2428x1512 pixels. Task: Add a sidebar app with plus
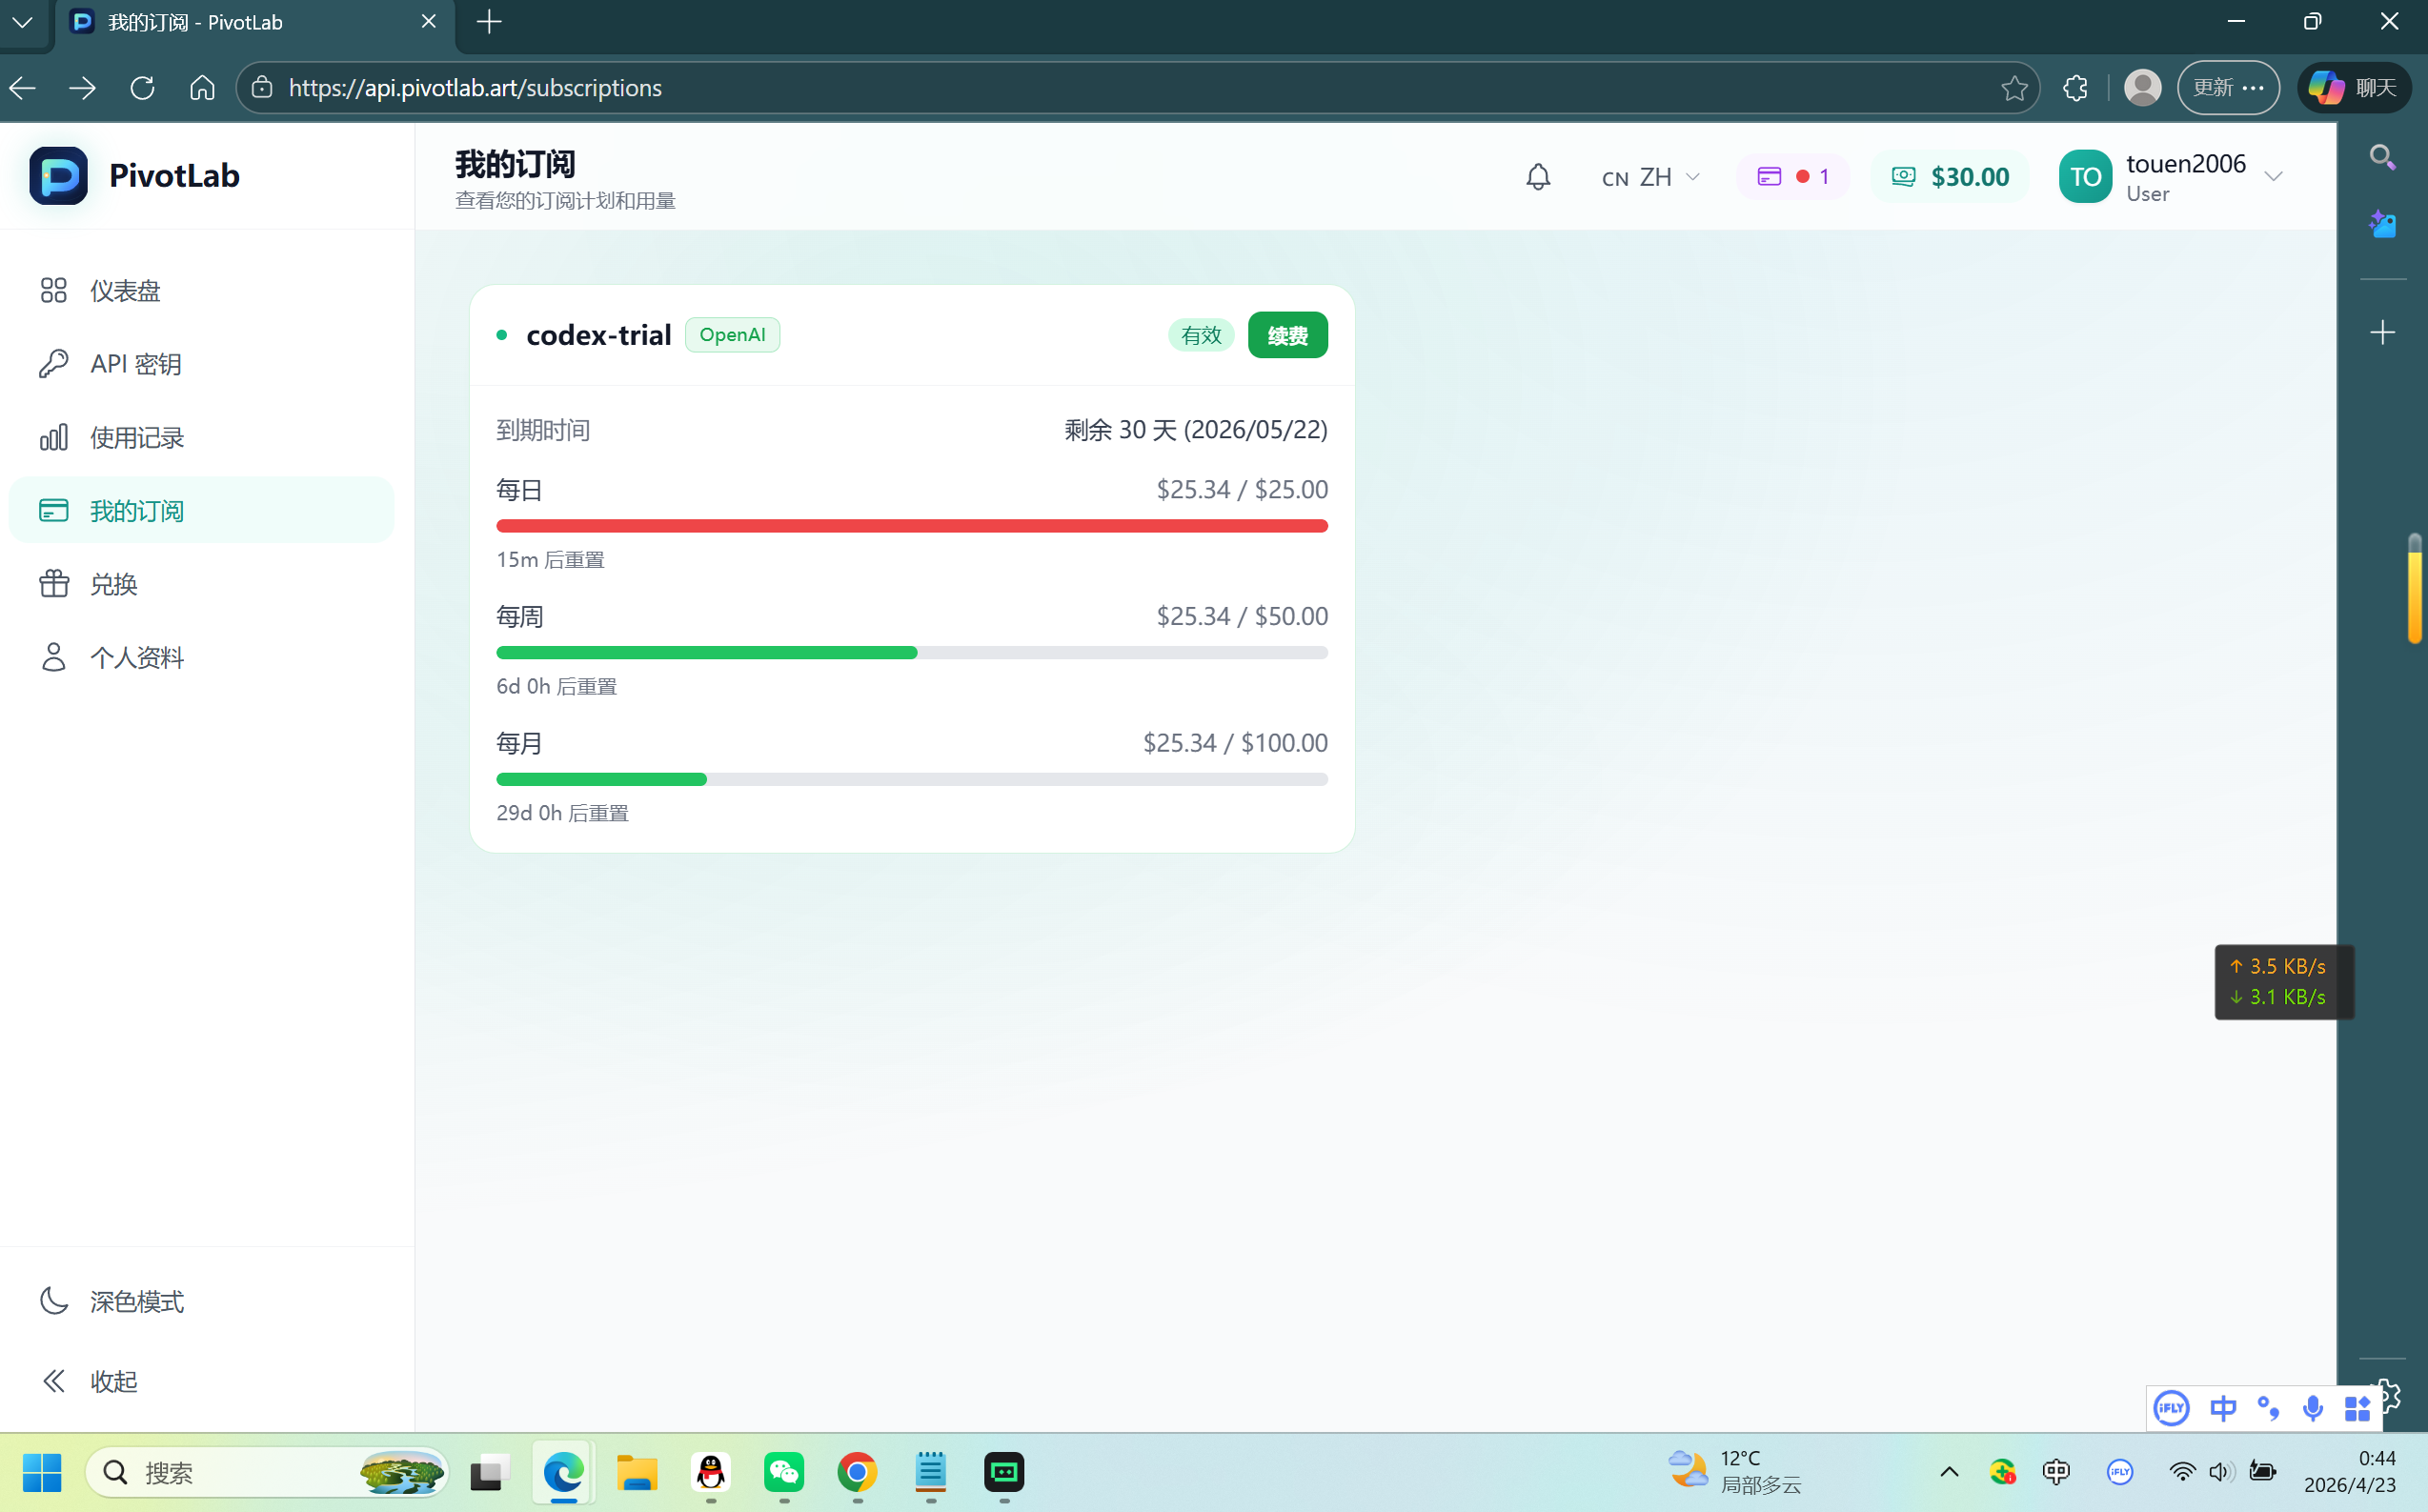(2382, 333)
